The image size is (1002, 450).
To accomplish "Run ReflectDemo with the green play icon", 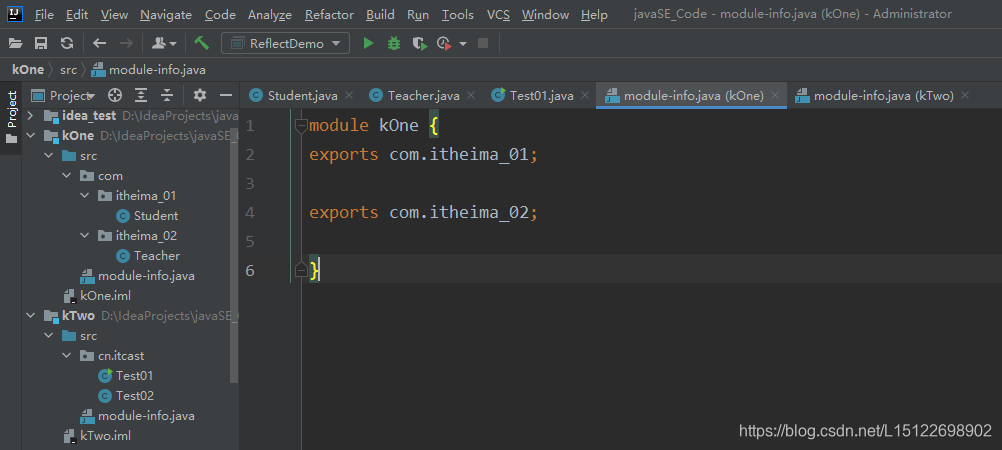I will point(368,43).
